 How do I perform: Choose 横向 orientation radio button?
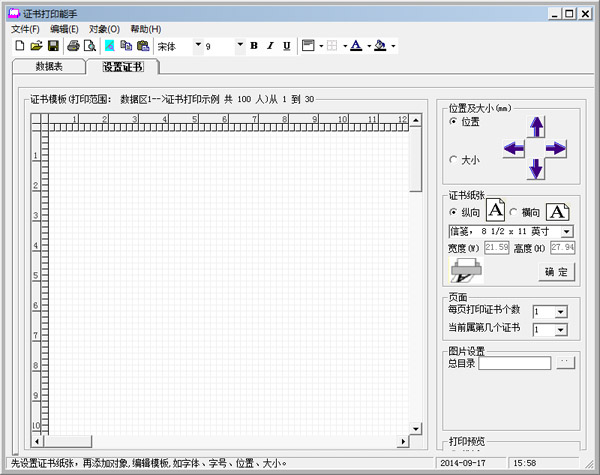pos(514,212)
